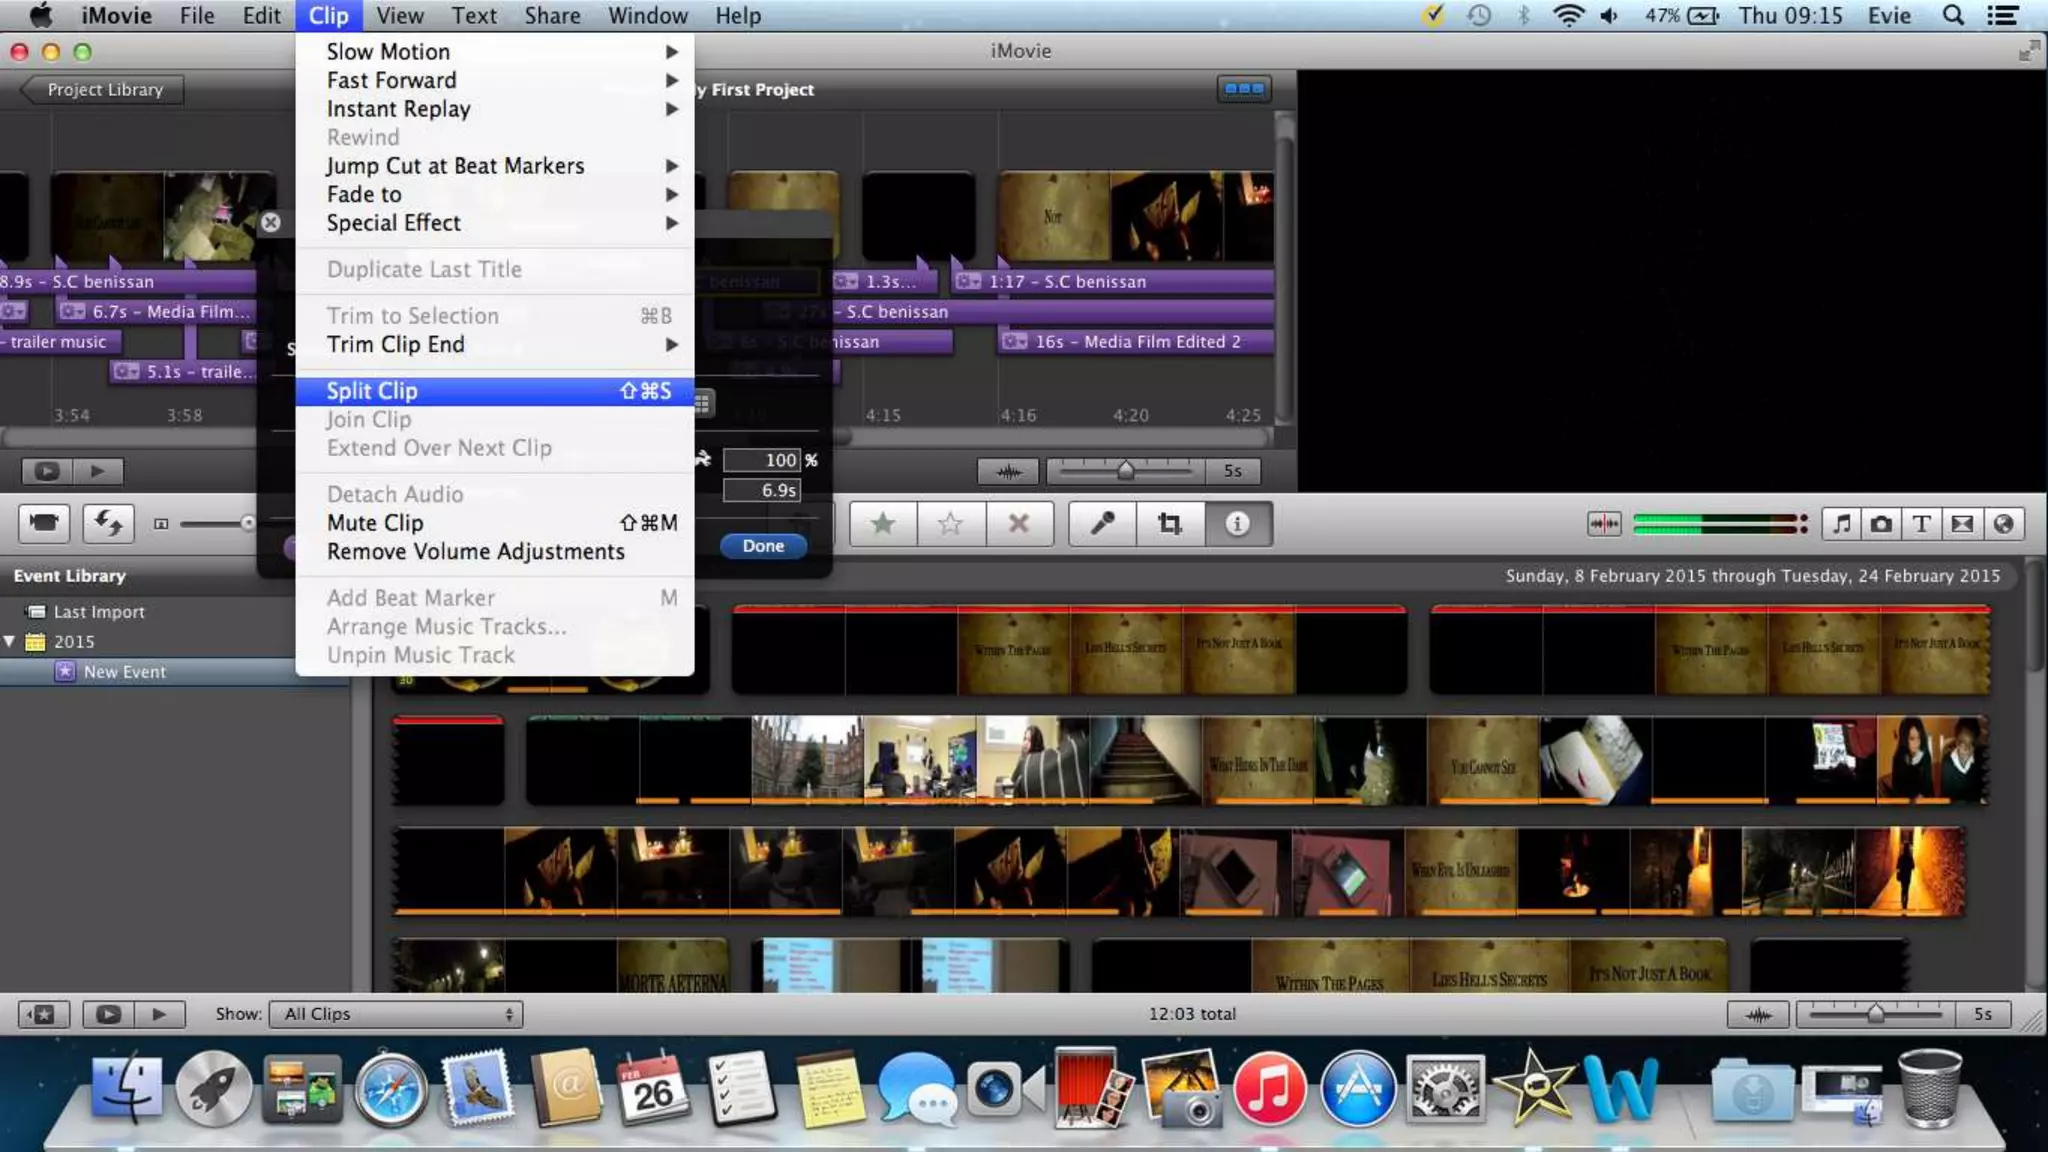The image size is (2048, 1152).
Task: Play event clips full screen
Action: click(x=108, y=1014)
